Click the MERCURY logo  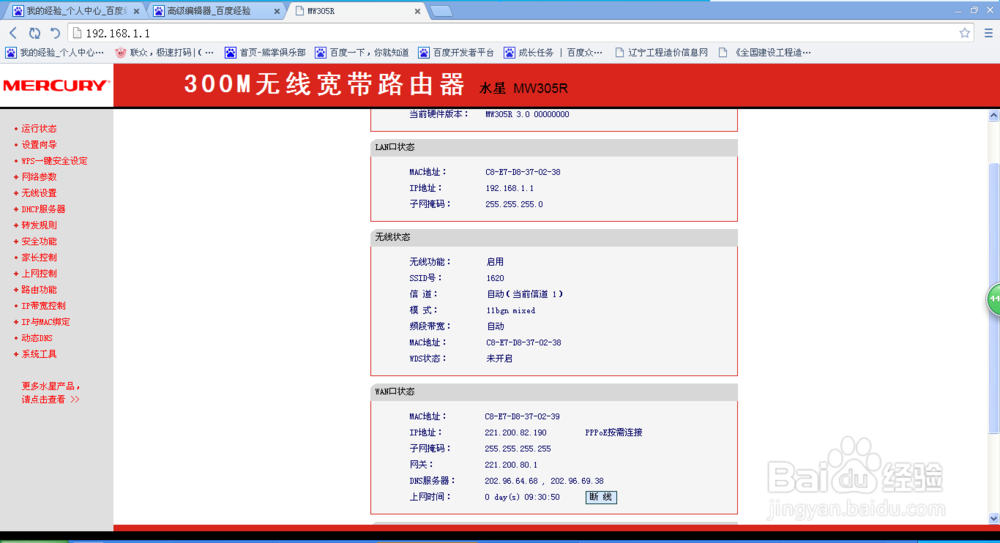click(x=56, y=86)
